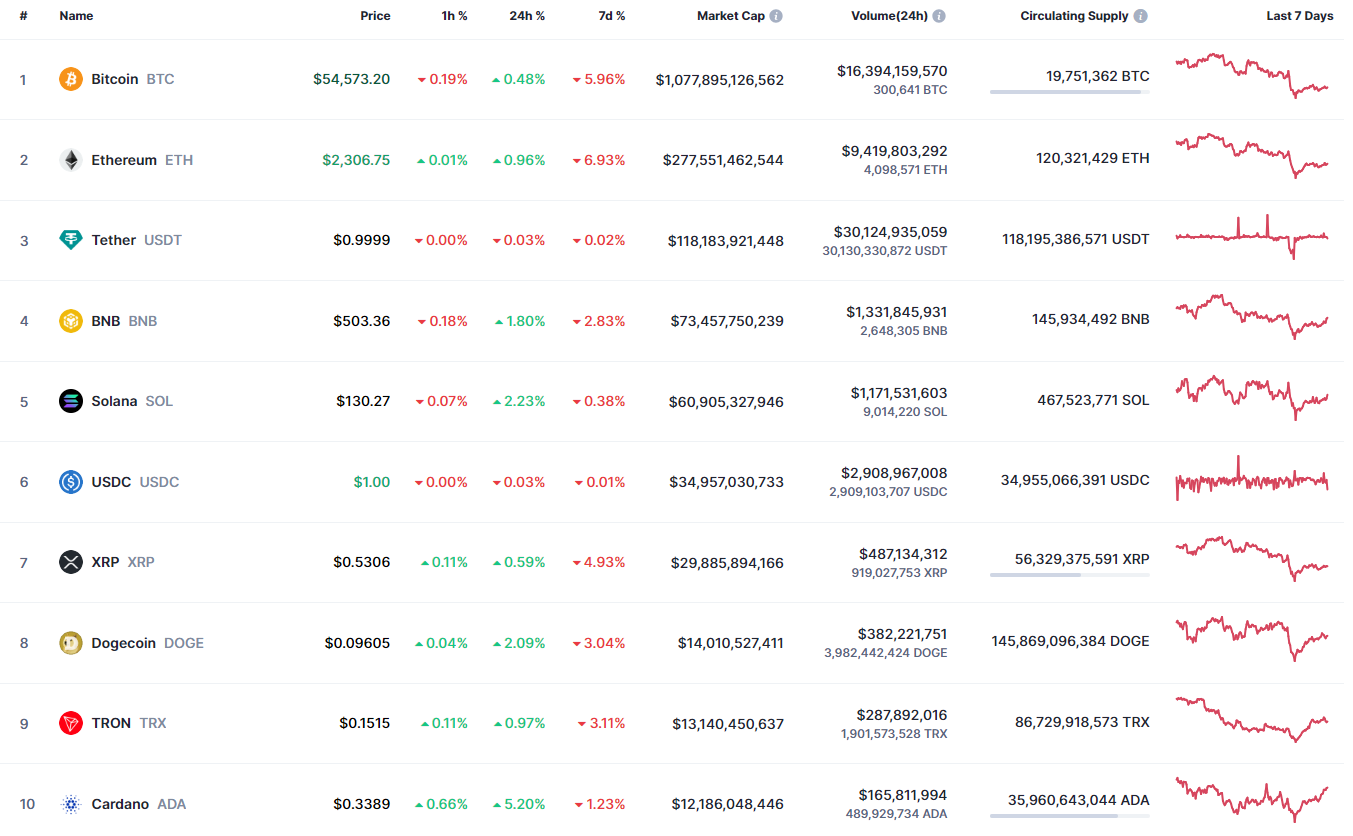Click the Ethereum logo icon
Viewport: 1353px width, 836px height.
(71, 160)
